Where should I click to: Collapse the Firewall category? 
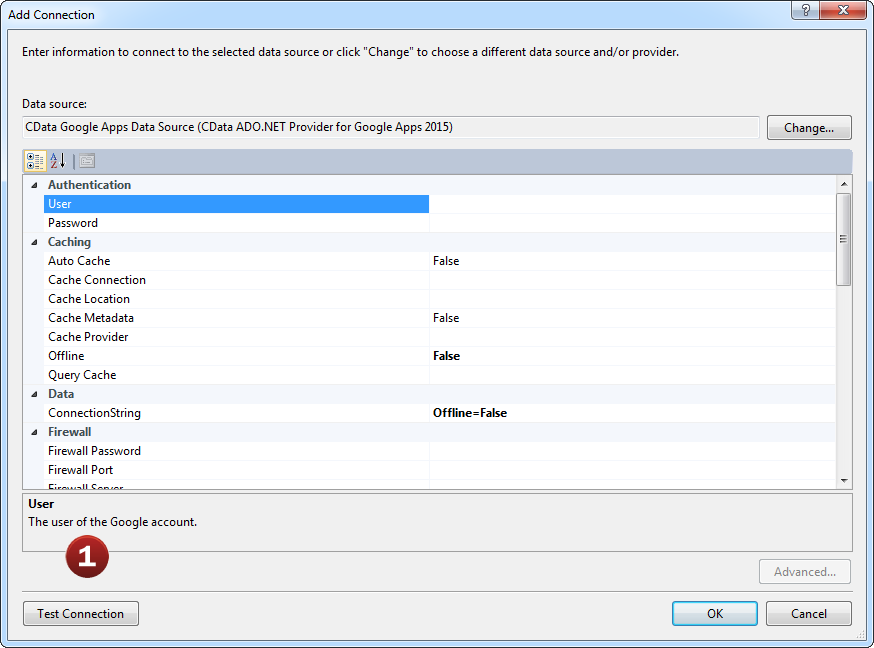[34, 432]
